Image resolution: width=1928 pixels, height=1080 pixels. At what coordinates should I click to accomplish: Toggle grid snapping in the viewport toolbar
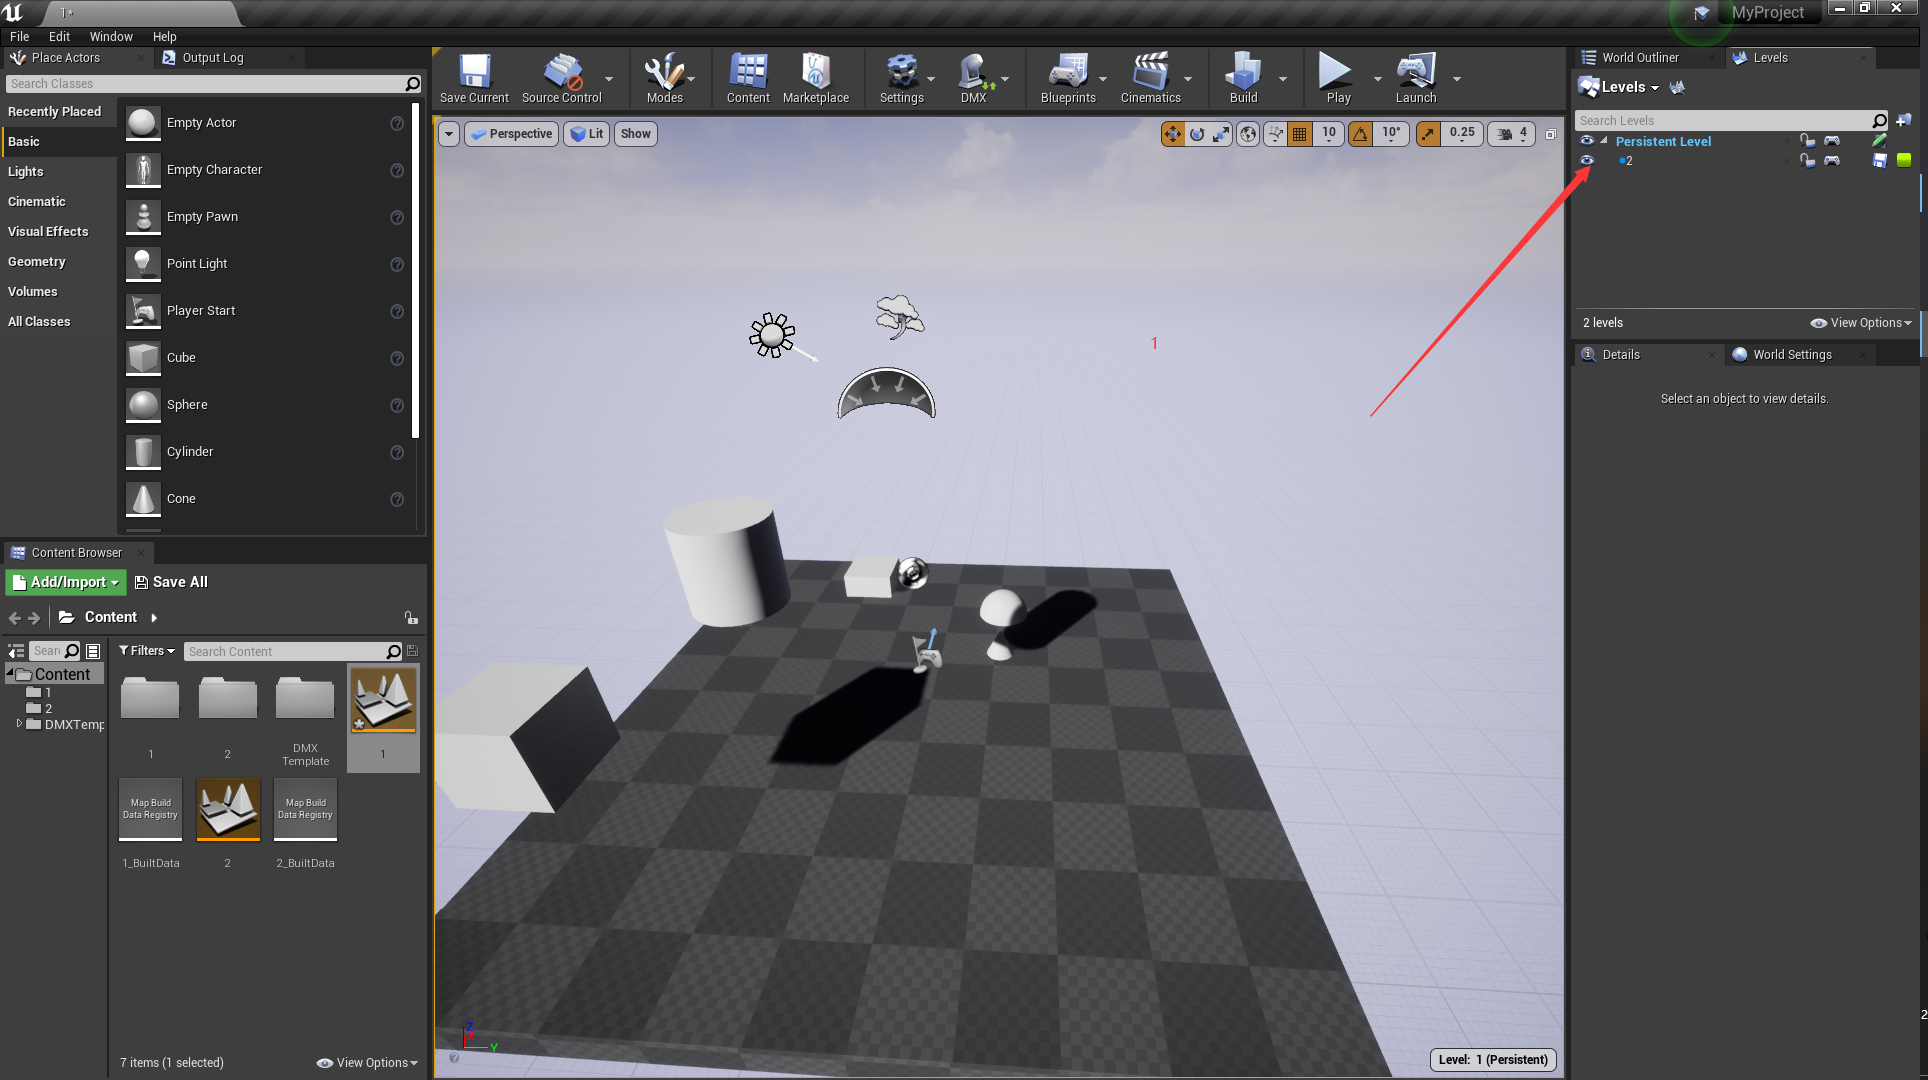tap(1299, 133)
